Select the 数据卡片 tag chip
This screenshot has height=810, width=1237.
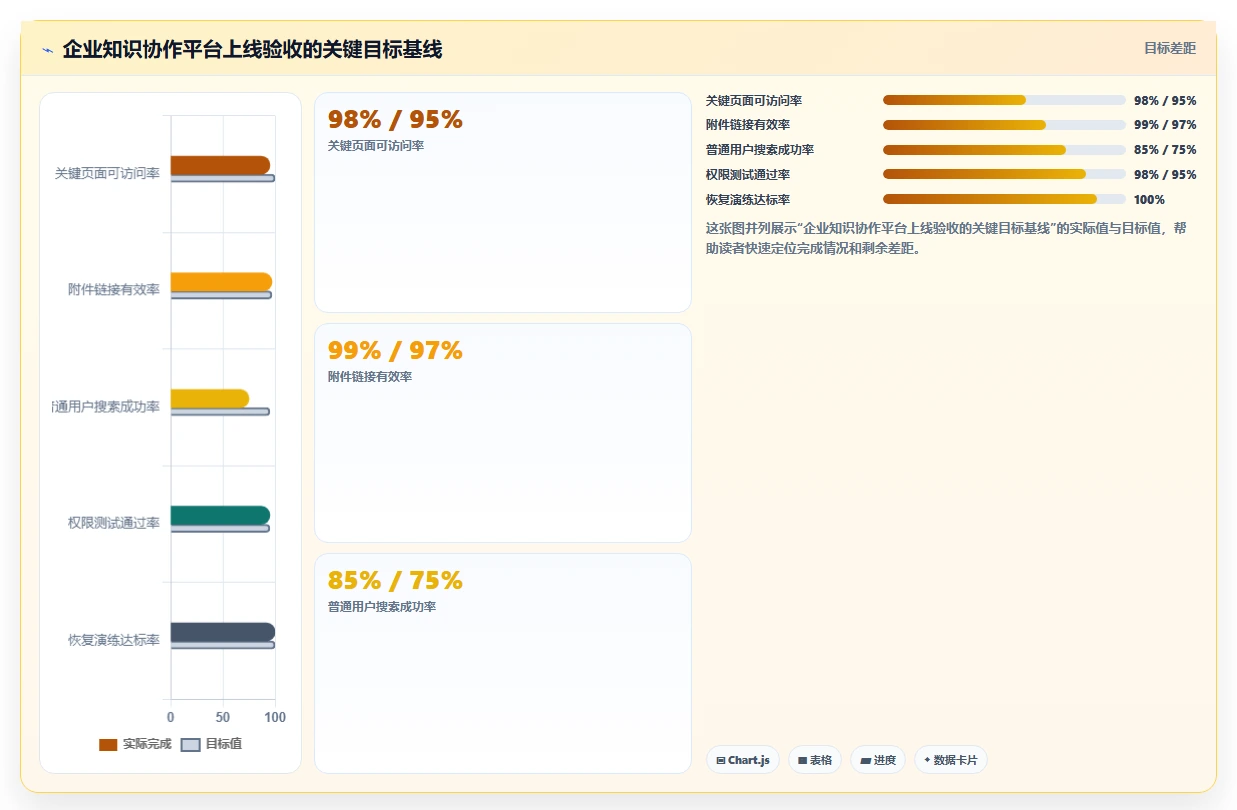coord(951,760)
